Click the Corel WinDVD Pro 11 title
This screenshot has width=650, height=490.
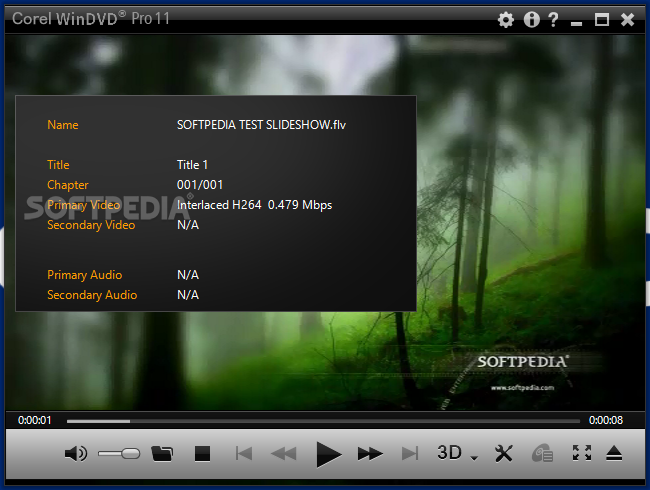click(91, 19)
